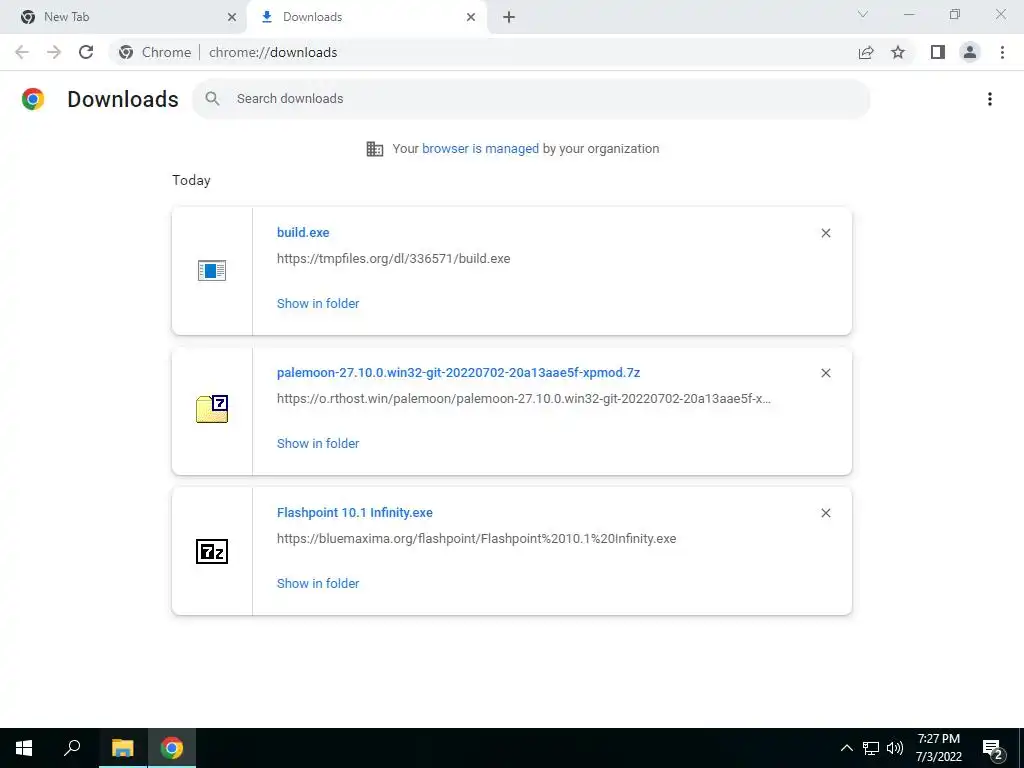Select the Downloads tab
This screenshot has width=1024, height=768.
tap(366, 17)
